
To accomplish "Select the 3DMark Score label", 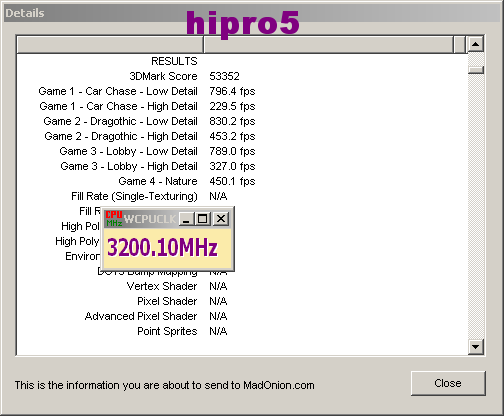I will pos(163,76).
